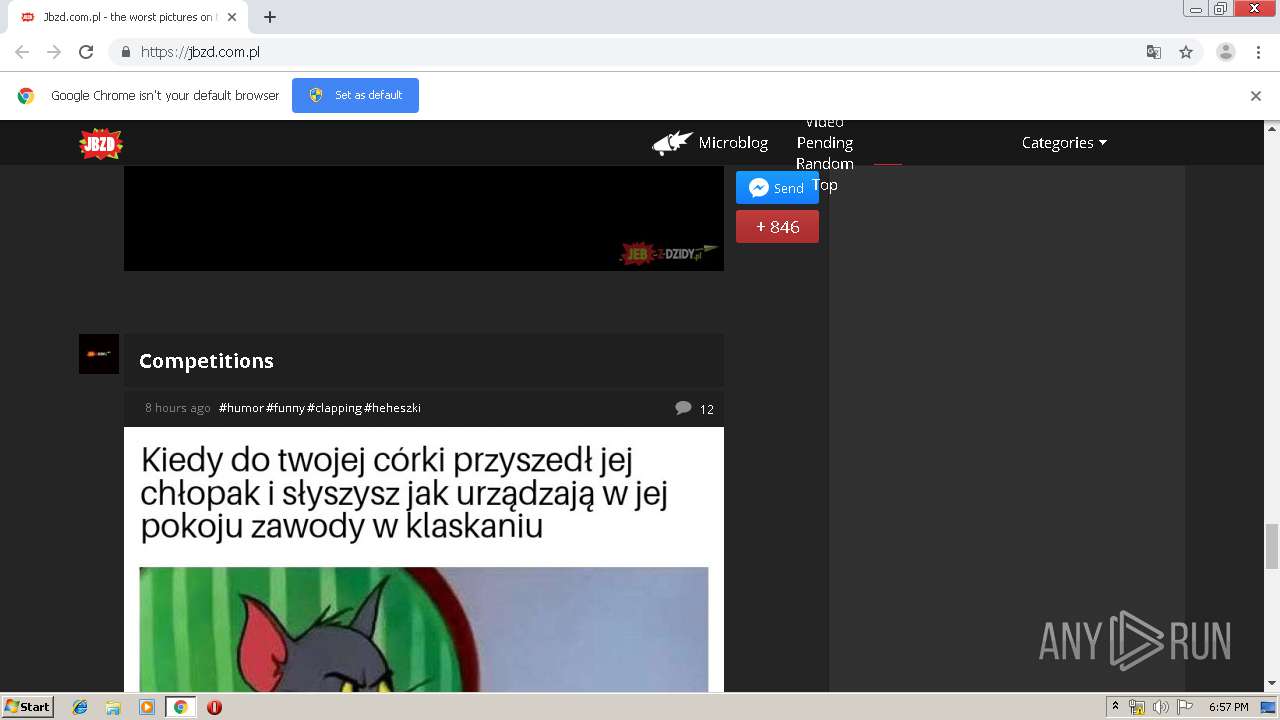Click the 8 hours ago timestamp

pyautogui.click(x=178, y=408)
